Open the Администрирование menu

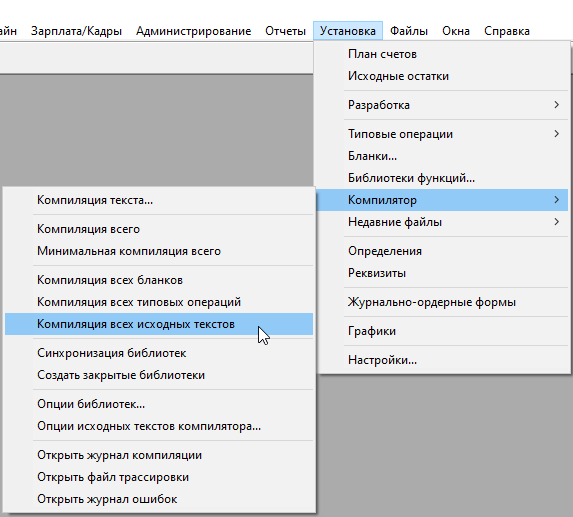(x=193, y=31)
